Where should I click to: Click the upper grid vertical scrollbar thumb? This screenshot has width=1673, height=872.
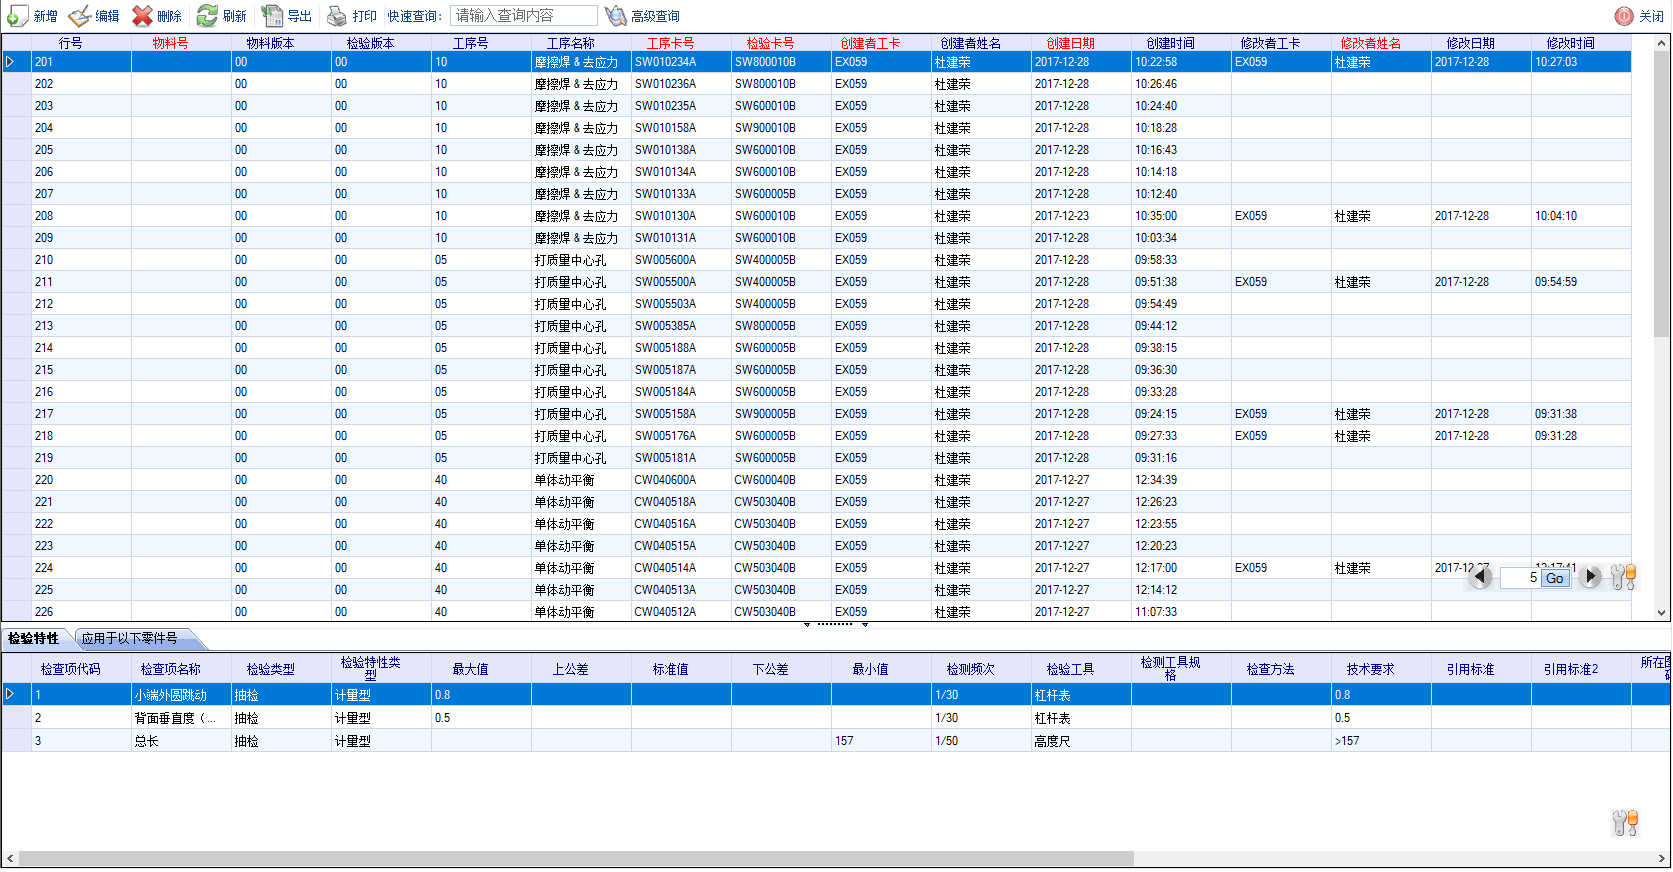coord(1663,192)
